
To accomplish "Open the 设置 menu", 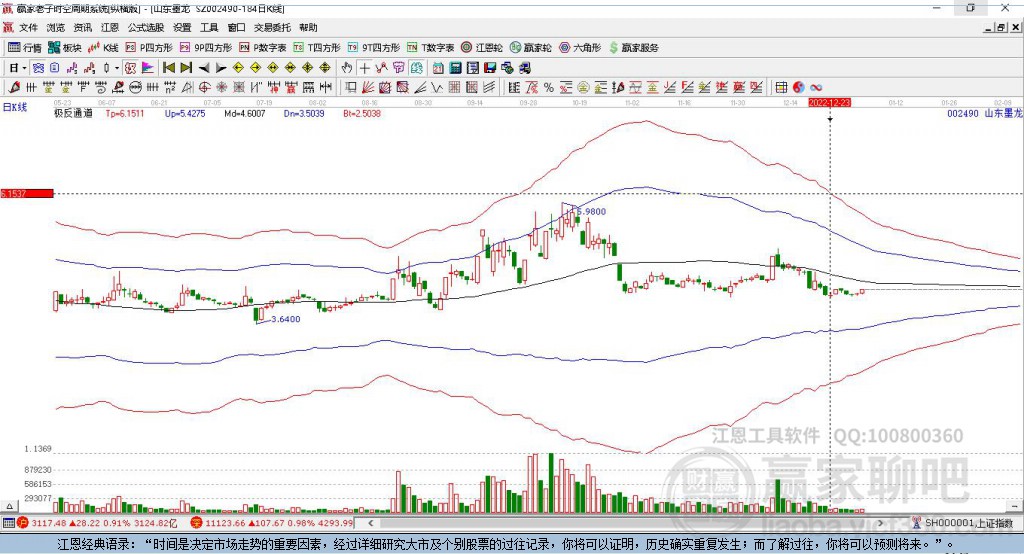I will [182, 27].
